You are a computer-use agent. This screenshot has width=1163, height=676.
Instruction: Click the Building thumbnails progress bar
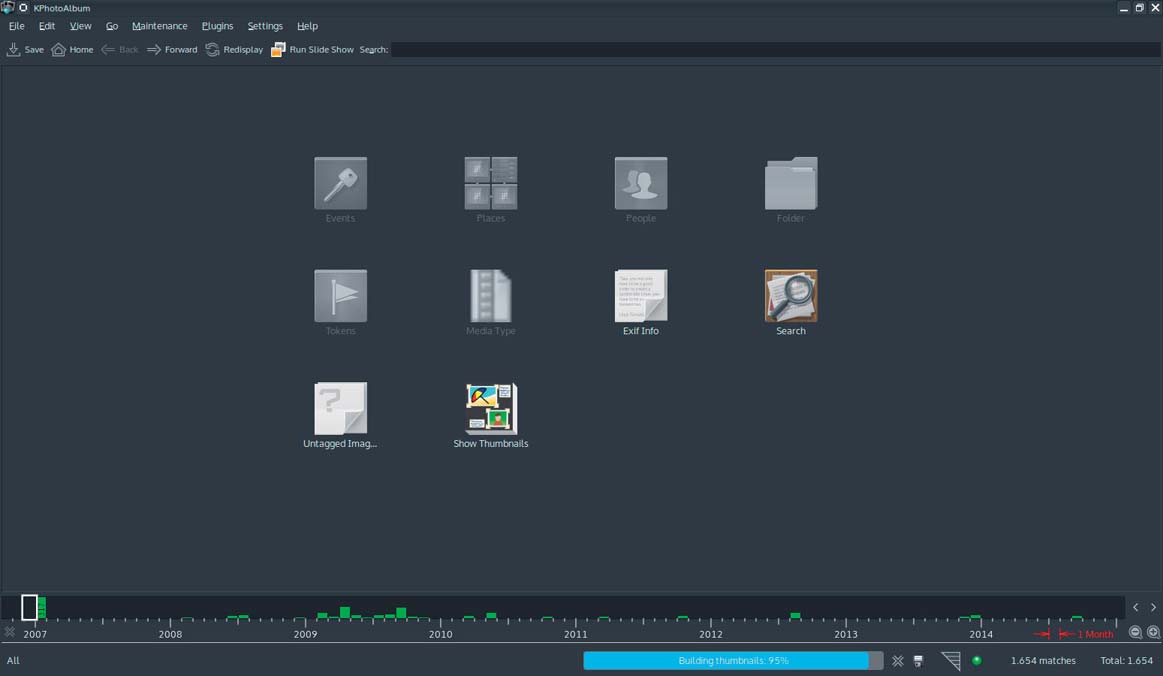(x=734, y=660)
